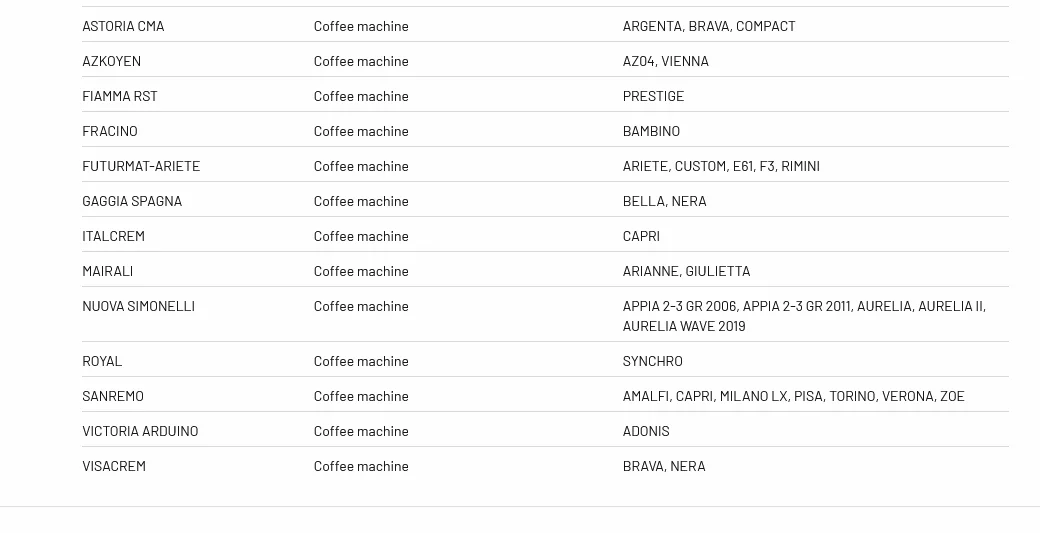Select the VICTORIA ARDUINO brand cell
1040x533 pixels.
[140, 431]
